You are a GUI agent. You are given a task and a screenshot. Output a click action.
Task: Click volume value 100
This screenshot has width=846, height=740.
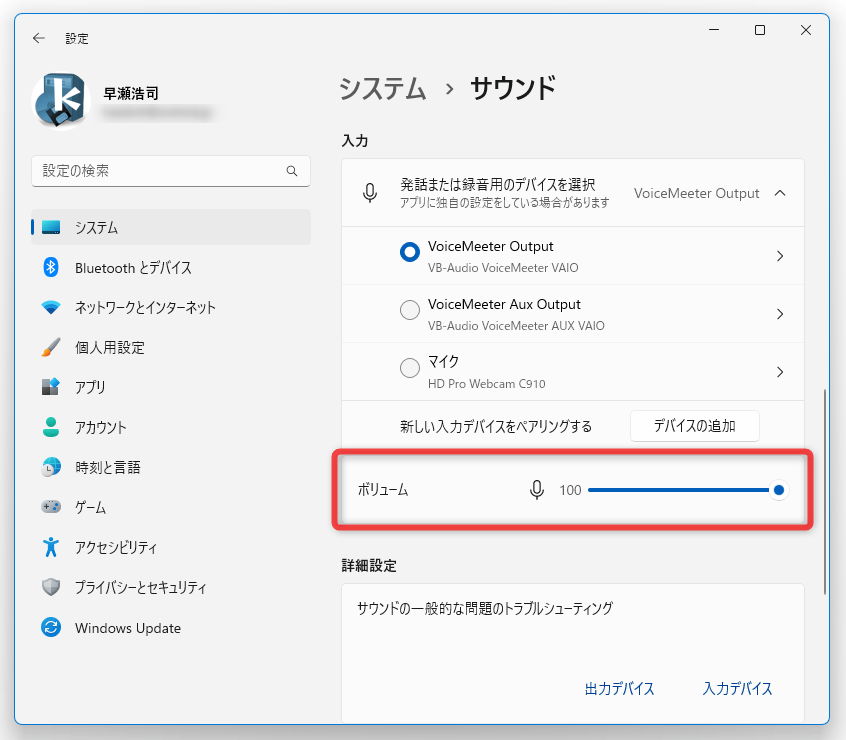pyautogui.click(x=570, y=490)
